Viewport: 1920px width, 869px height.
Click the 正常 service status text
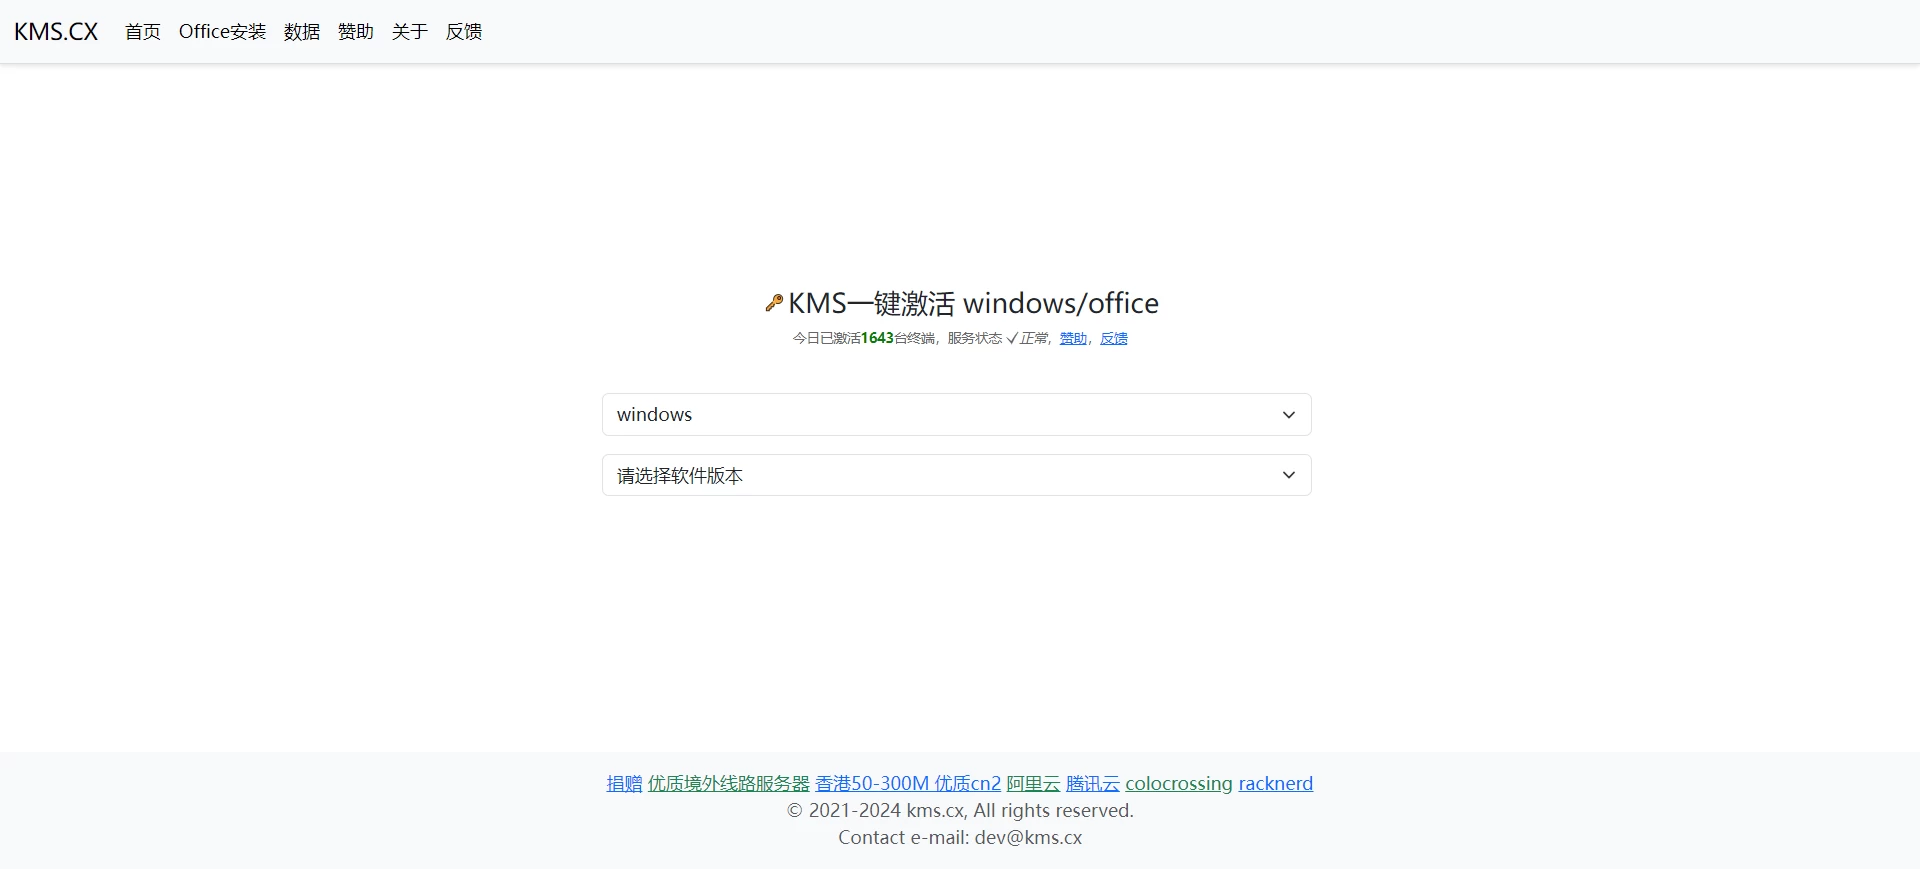(1033, 338)
